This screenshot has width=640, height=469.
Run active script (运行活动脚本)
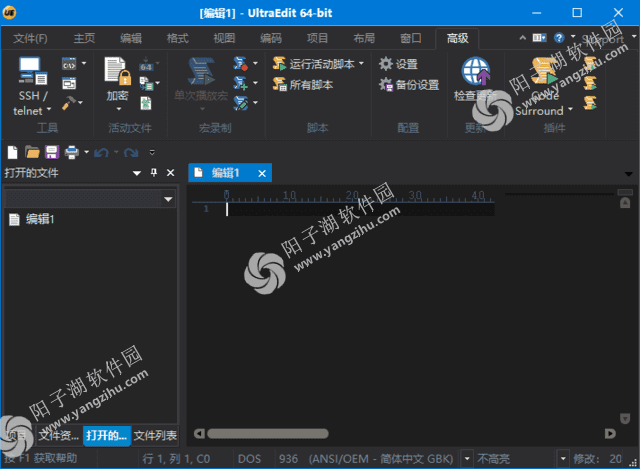click(313, 64)
